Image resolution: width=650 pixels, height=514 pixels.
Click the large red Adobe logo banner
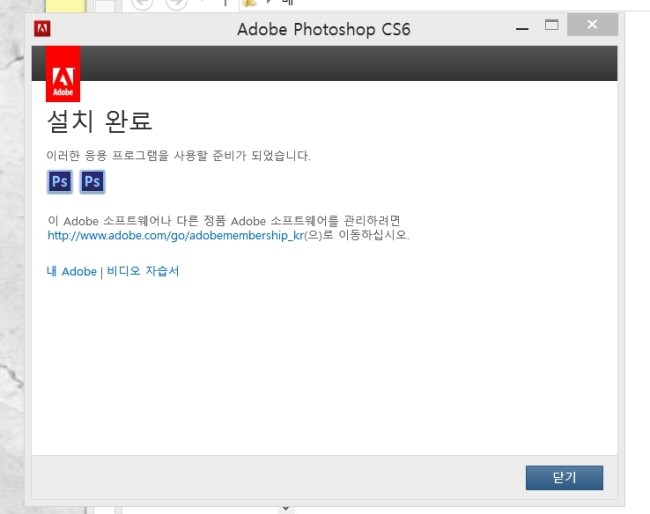click(x=63, y=74)
